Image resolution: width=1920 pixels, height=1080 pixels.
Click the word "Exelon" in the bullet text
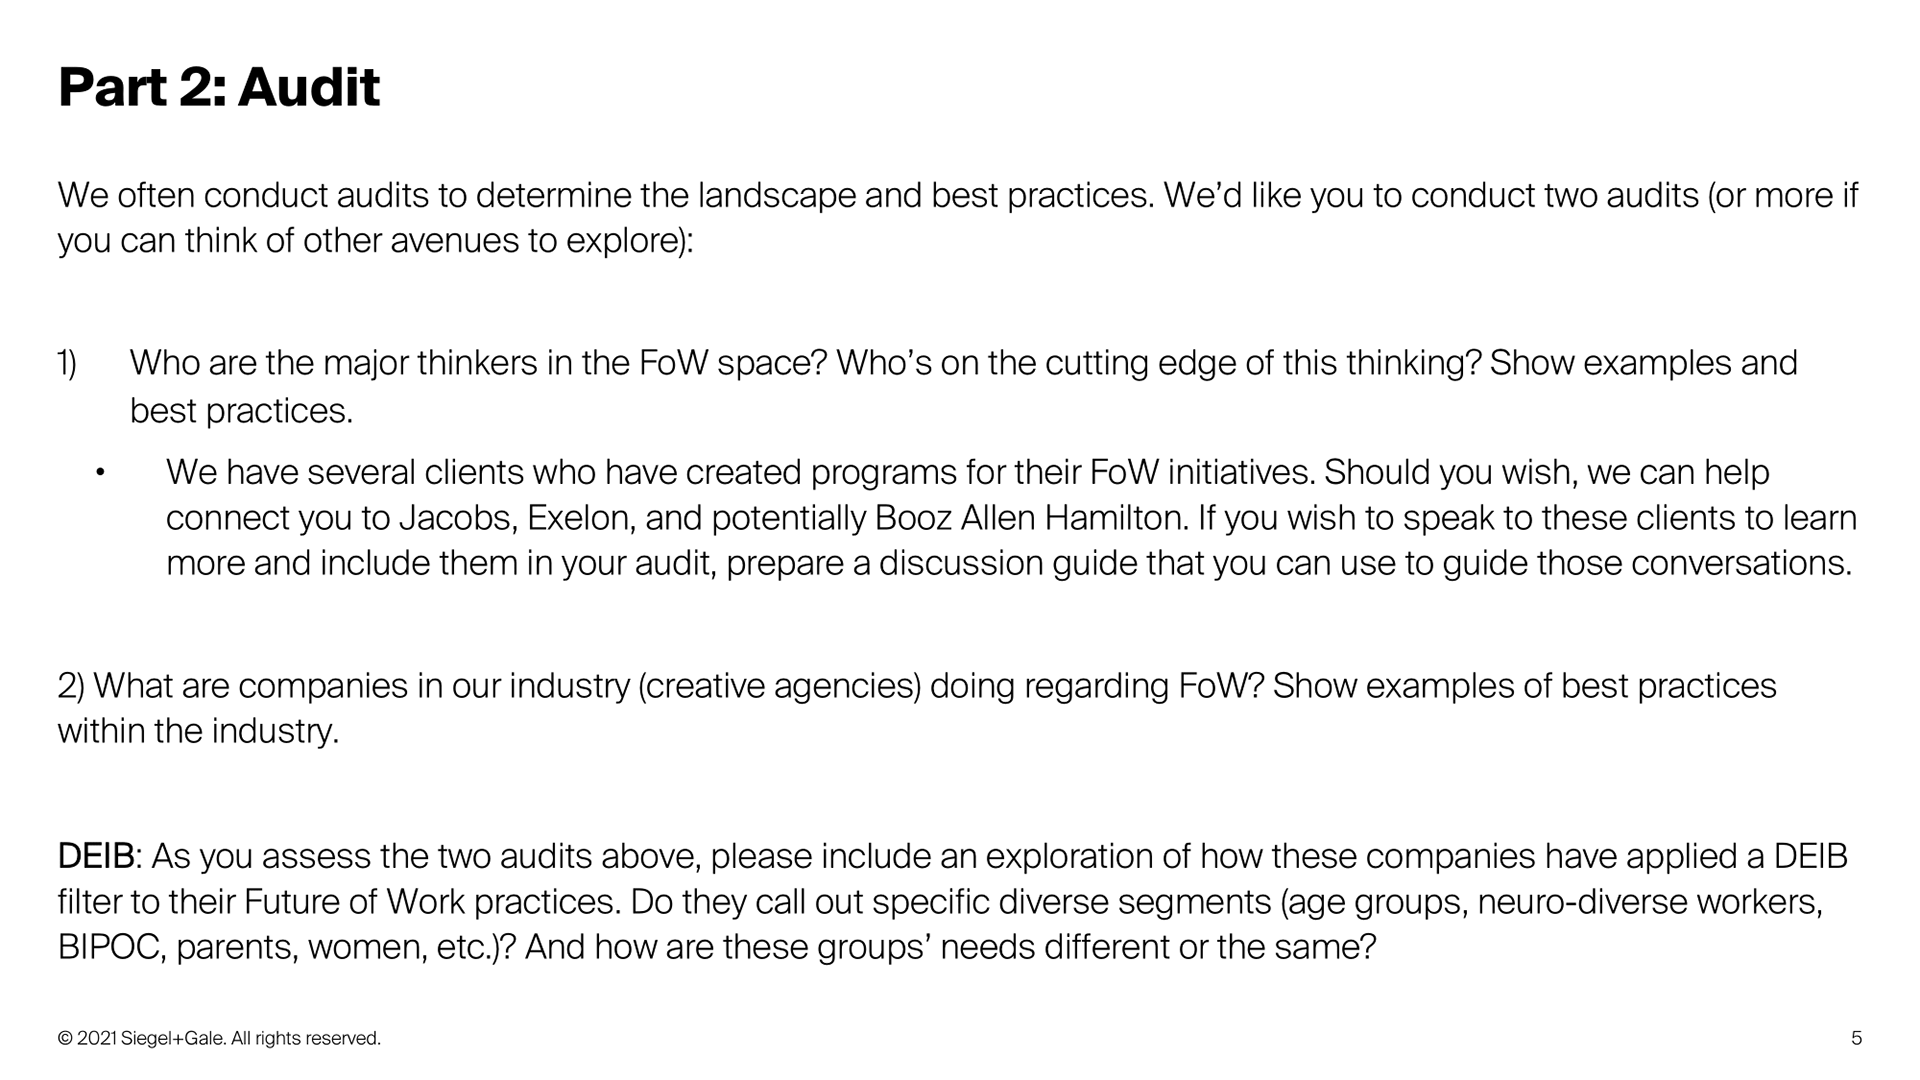click(x=579, y=518)
